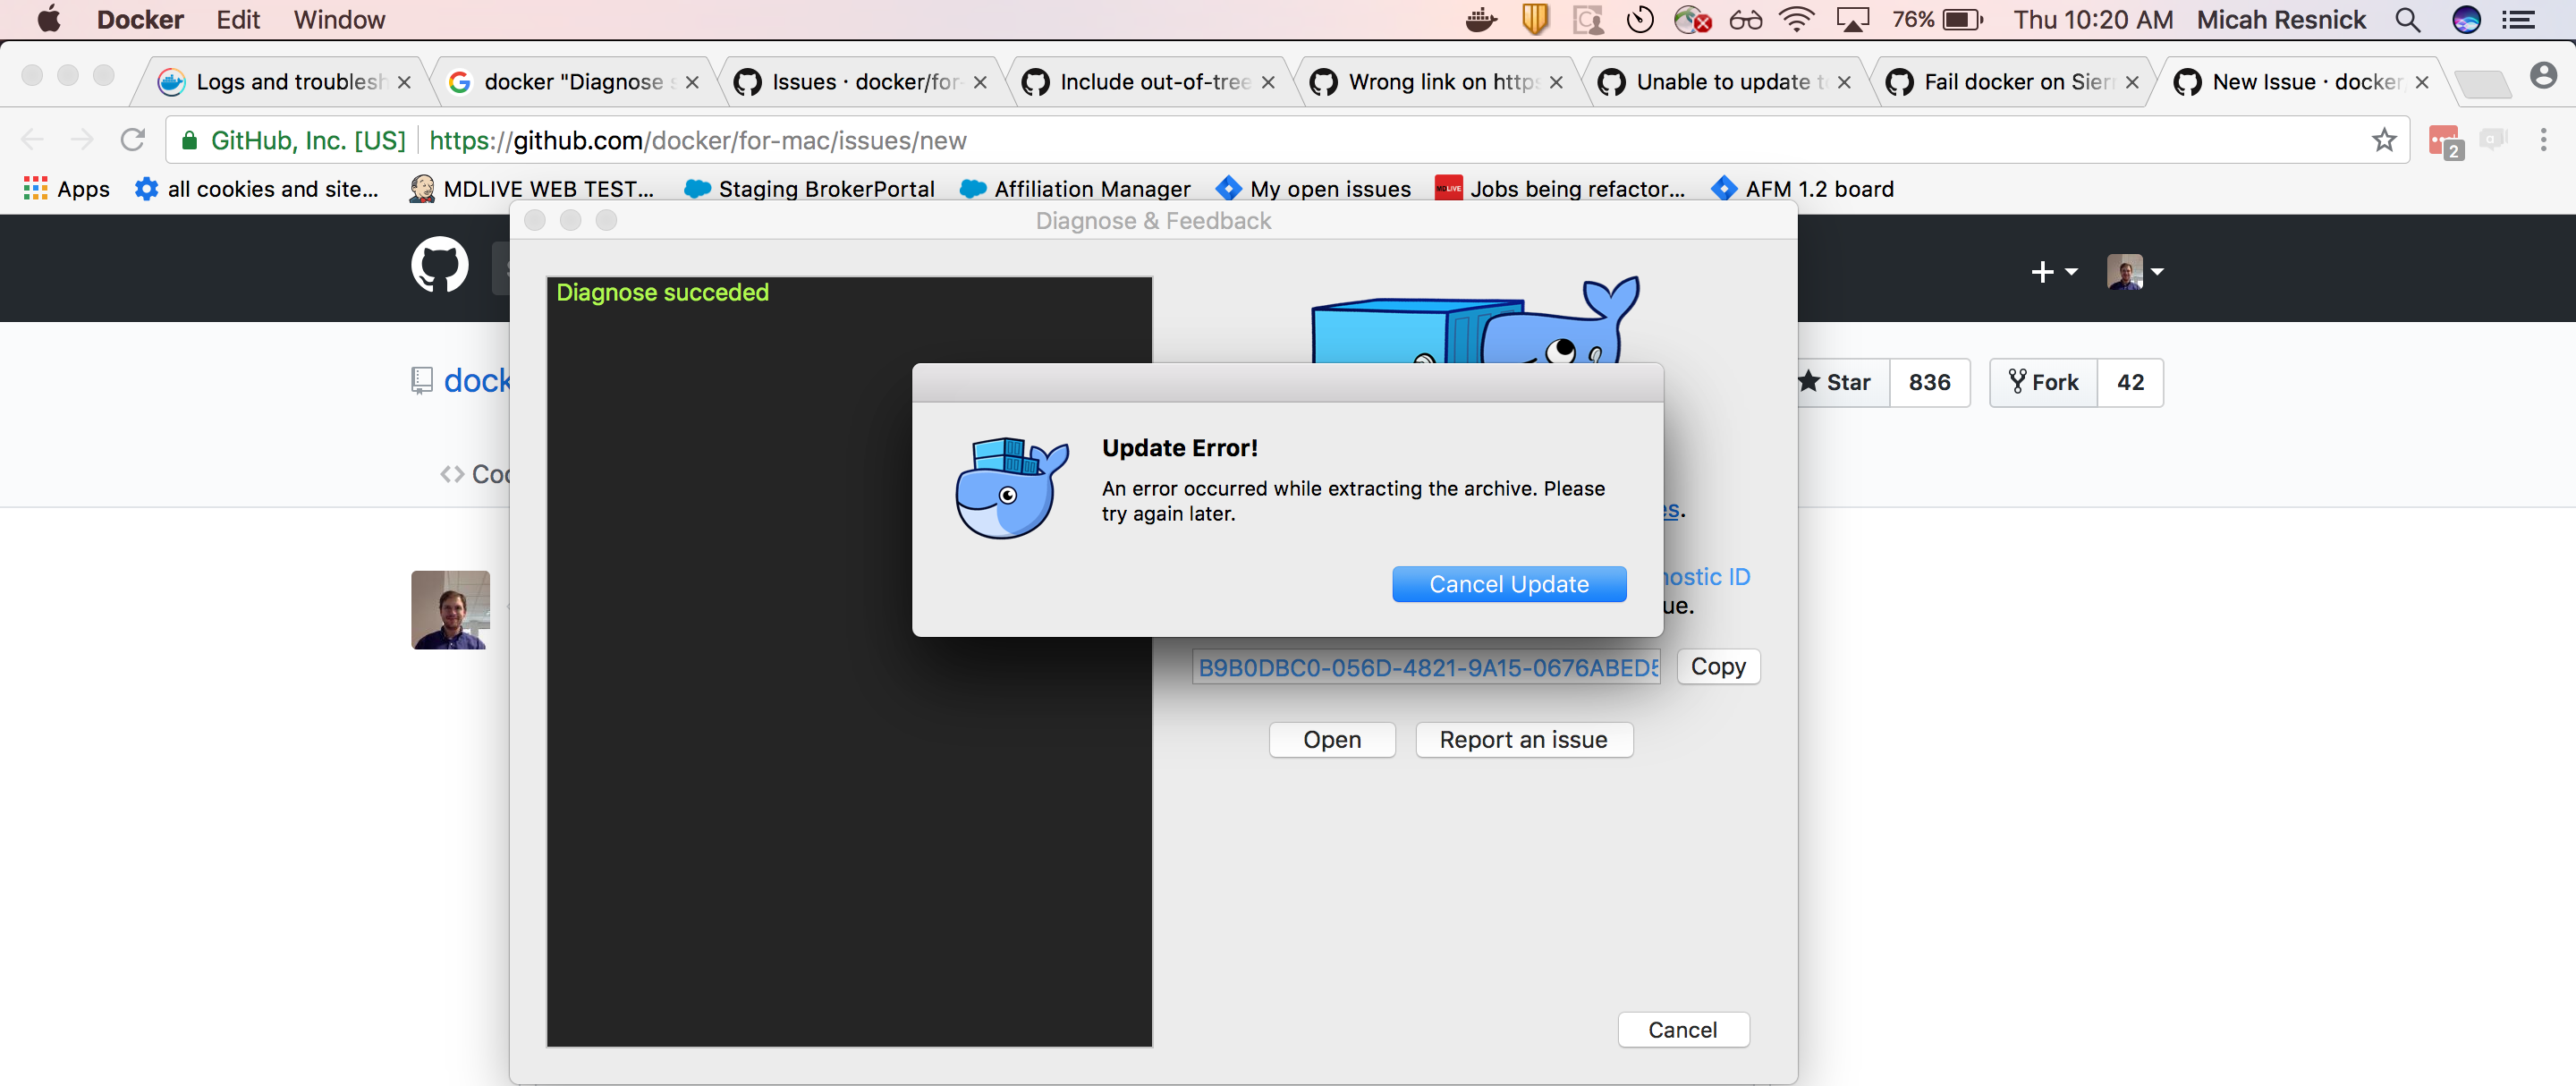
Task: Switch to 'Include out-of-tree' tab
Action: coord(1147,82)
